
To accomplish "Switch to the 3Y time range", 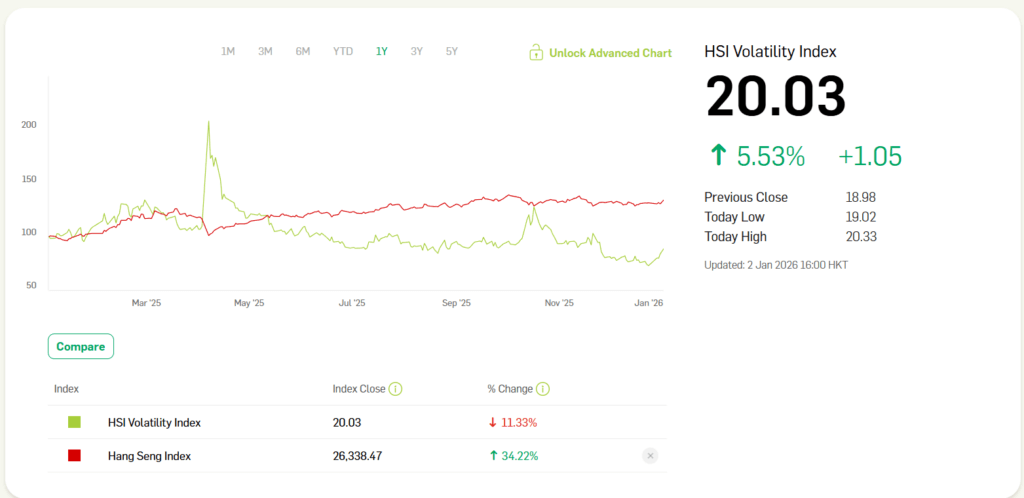I will [416, 51].
